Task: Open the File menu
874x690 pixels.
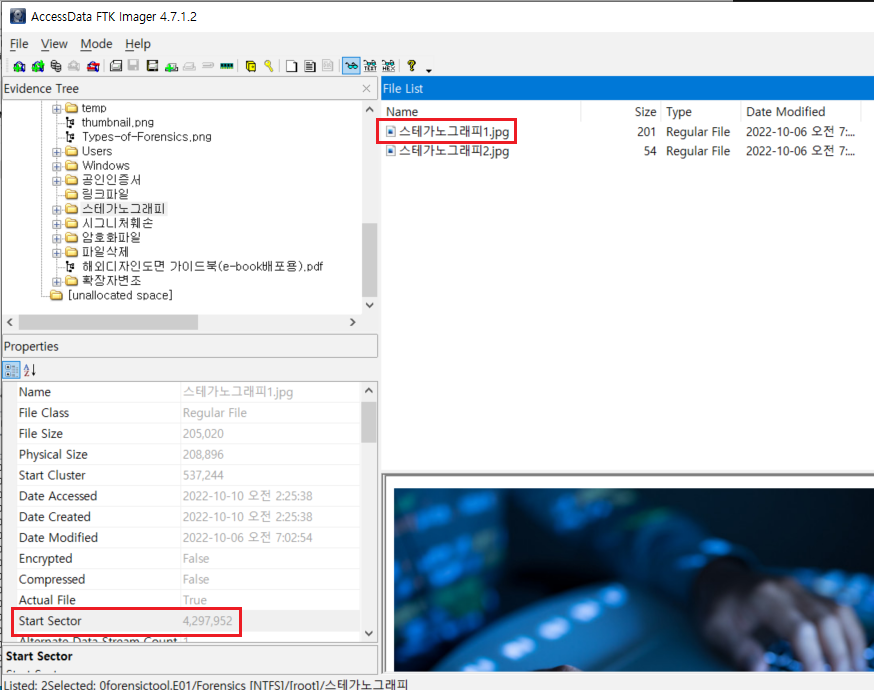Action: 19,44
